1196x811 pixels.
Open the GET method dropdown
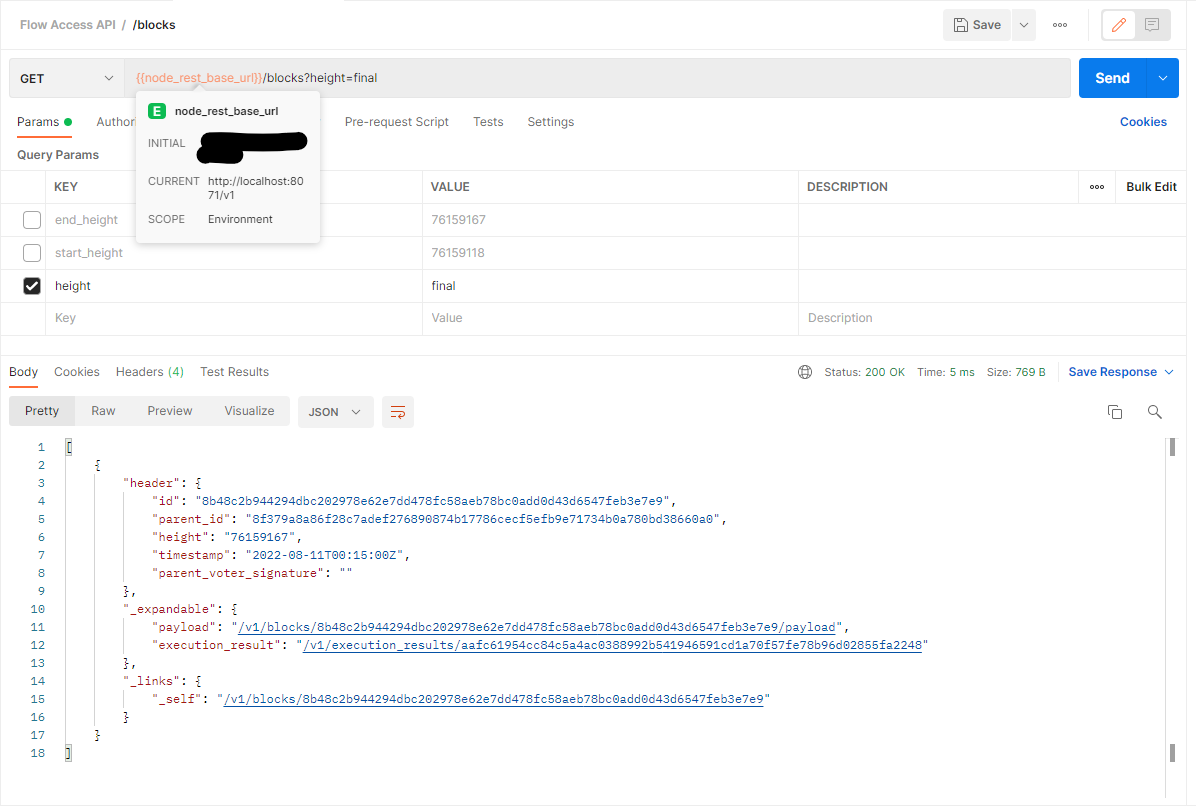(x=66, y=77)
